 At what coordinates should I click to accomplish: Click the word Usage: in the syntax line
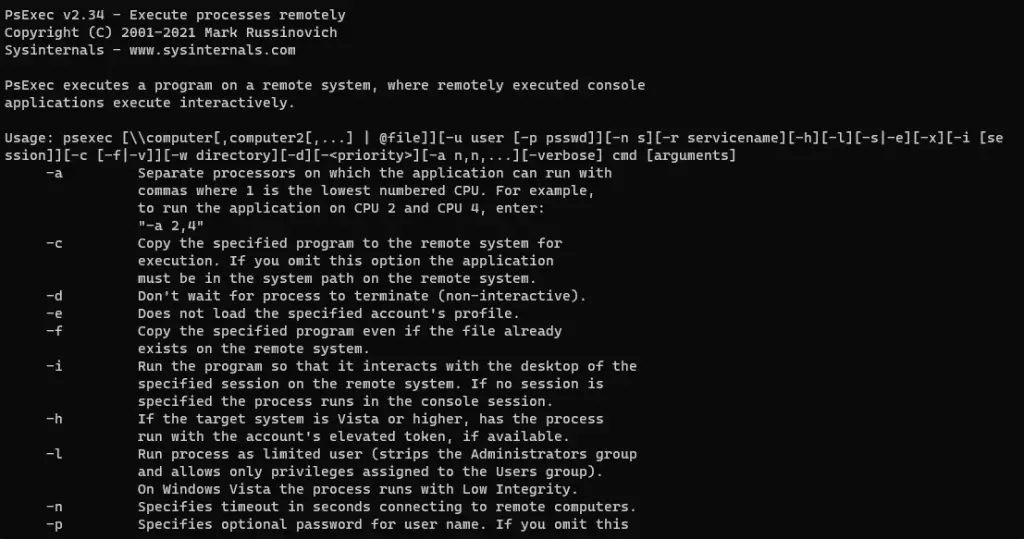click(x=29, y=138)
